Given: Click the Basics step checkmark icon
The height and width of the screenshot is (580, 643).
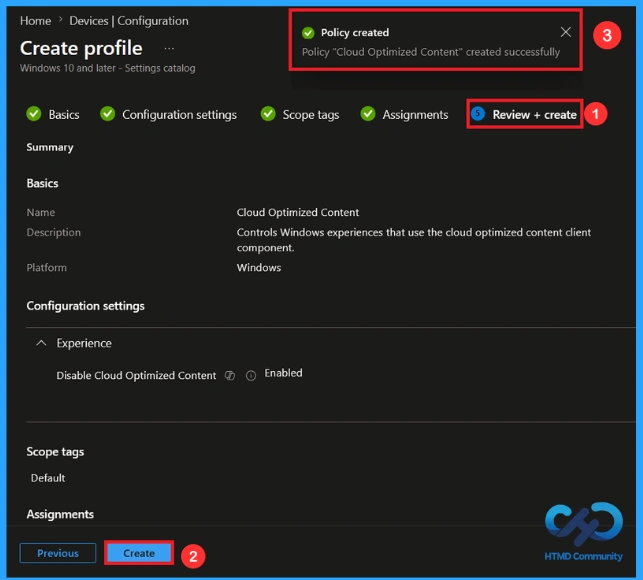Looking at the screenshot, I should point(34,114).
